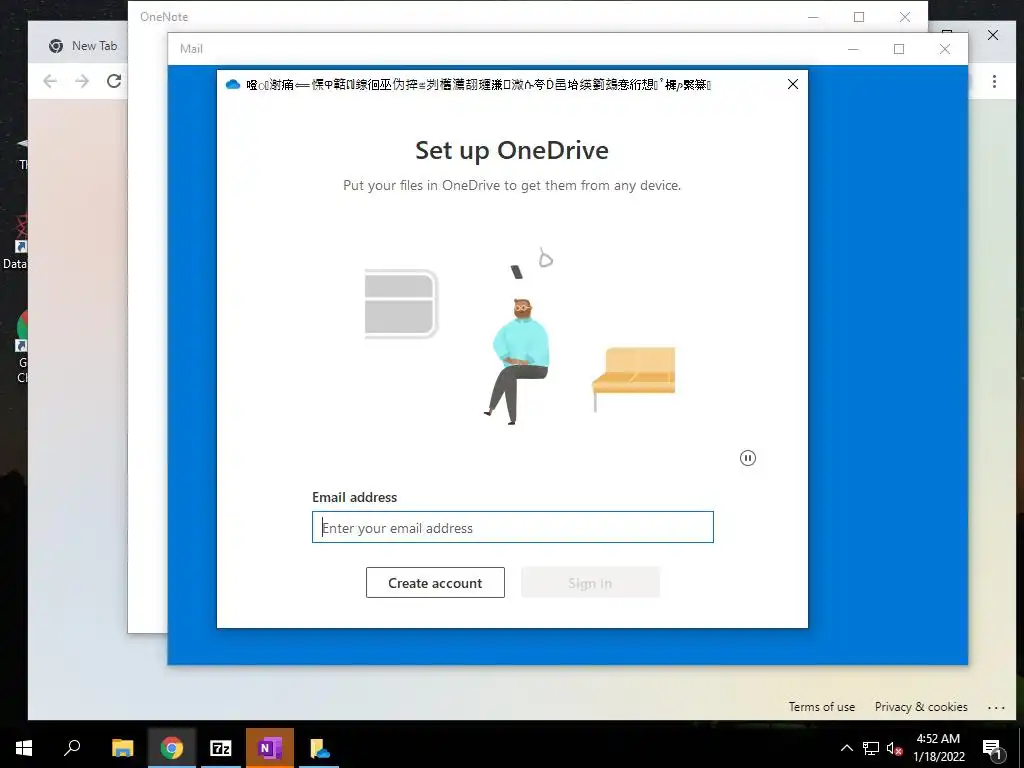This screenshot has width=1024, height=768.
Task: Switch to OneNote on the taskbar
Action: point(270,748)
